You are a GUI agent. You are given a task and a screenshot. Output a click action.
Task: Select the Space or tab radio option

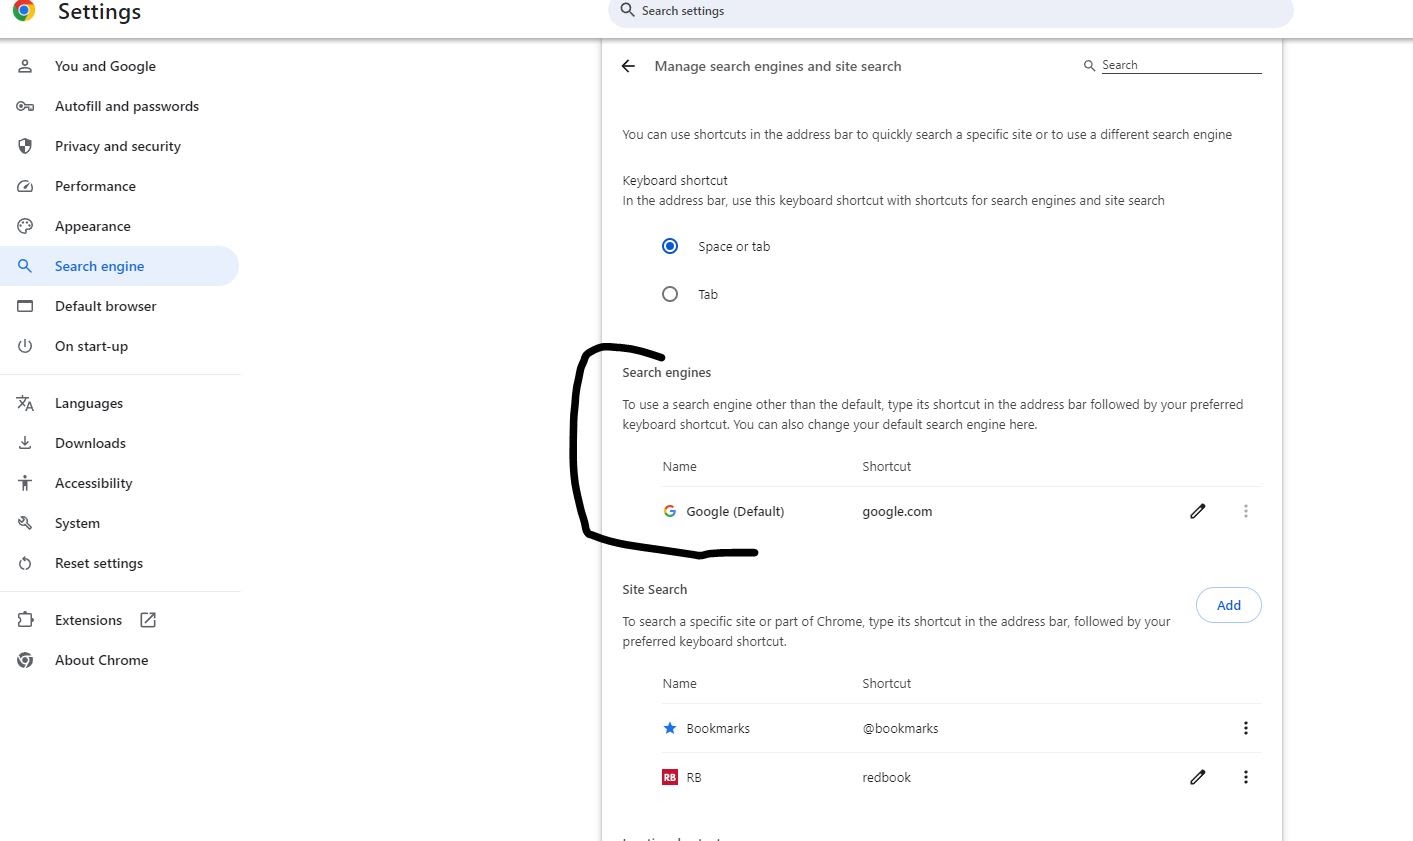point(670,246)
